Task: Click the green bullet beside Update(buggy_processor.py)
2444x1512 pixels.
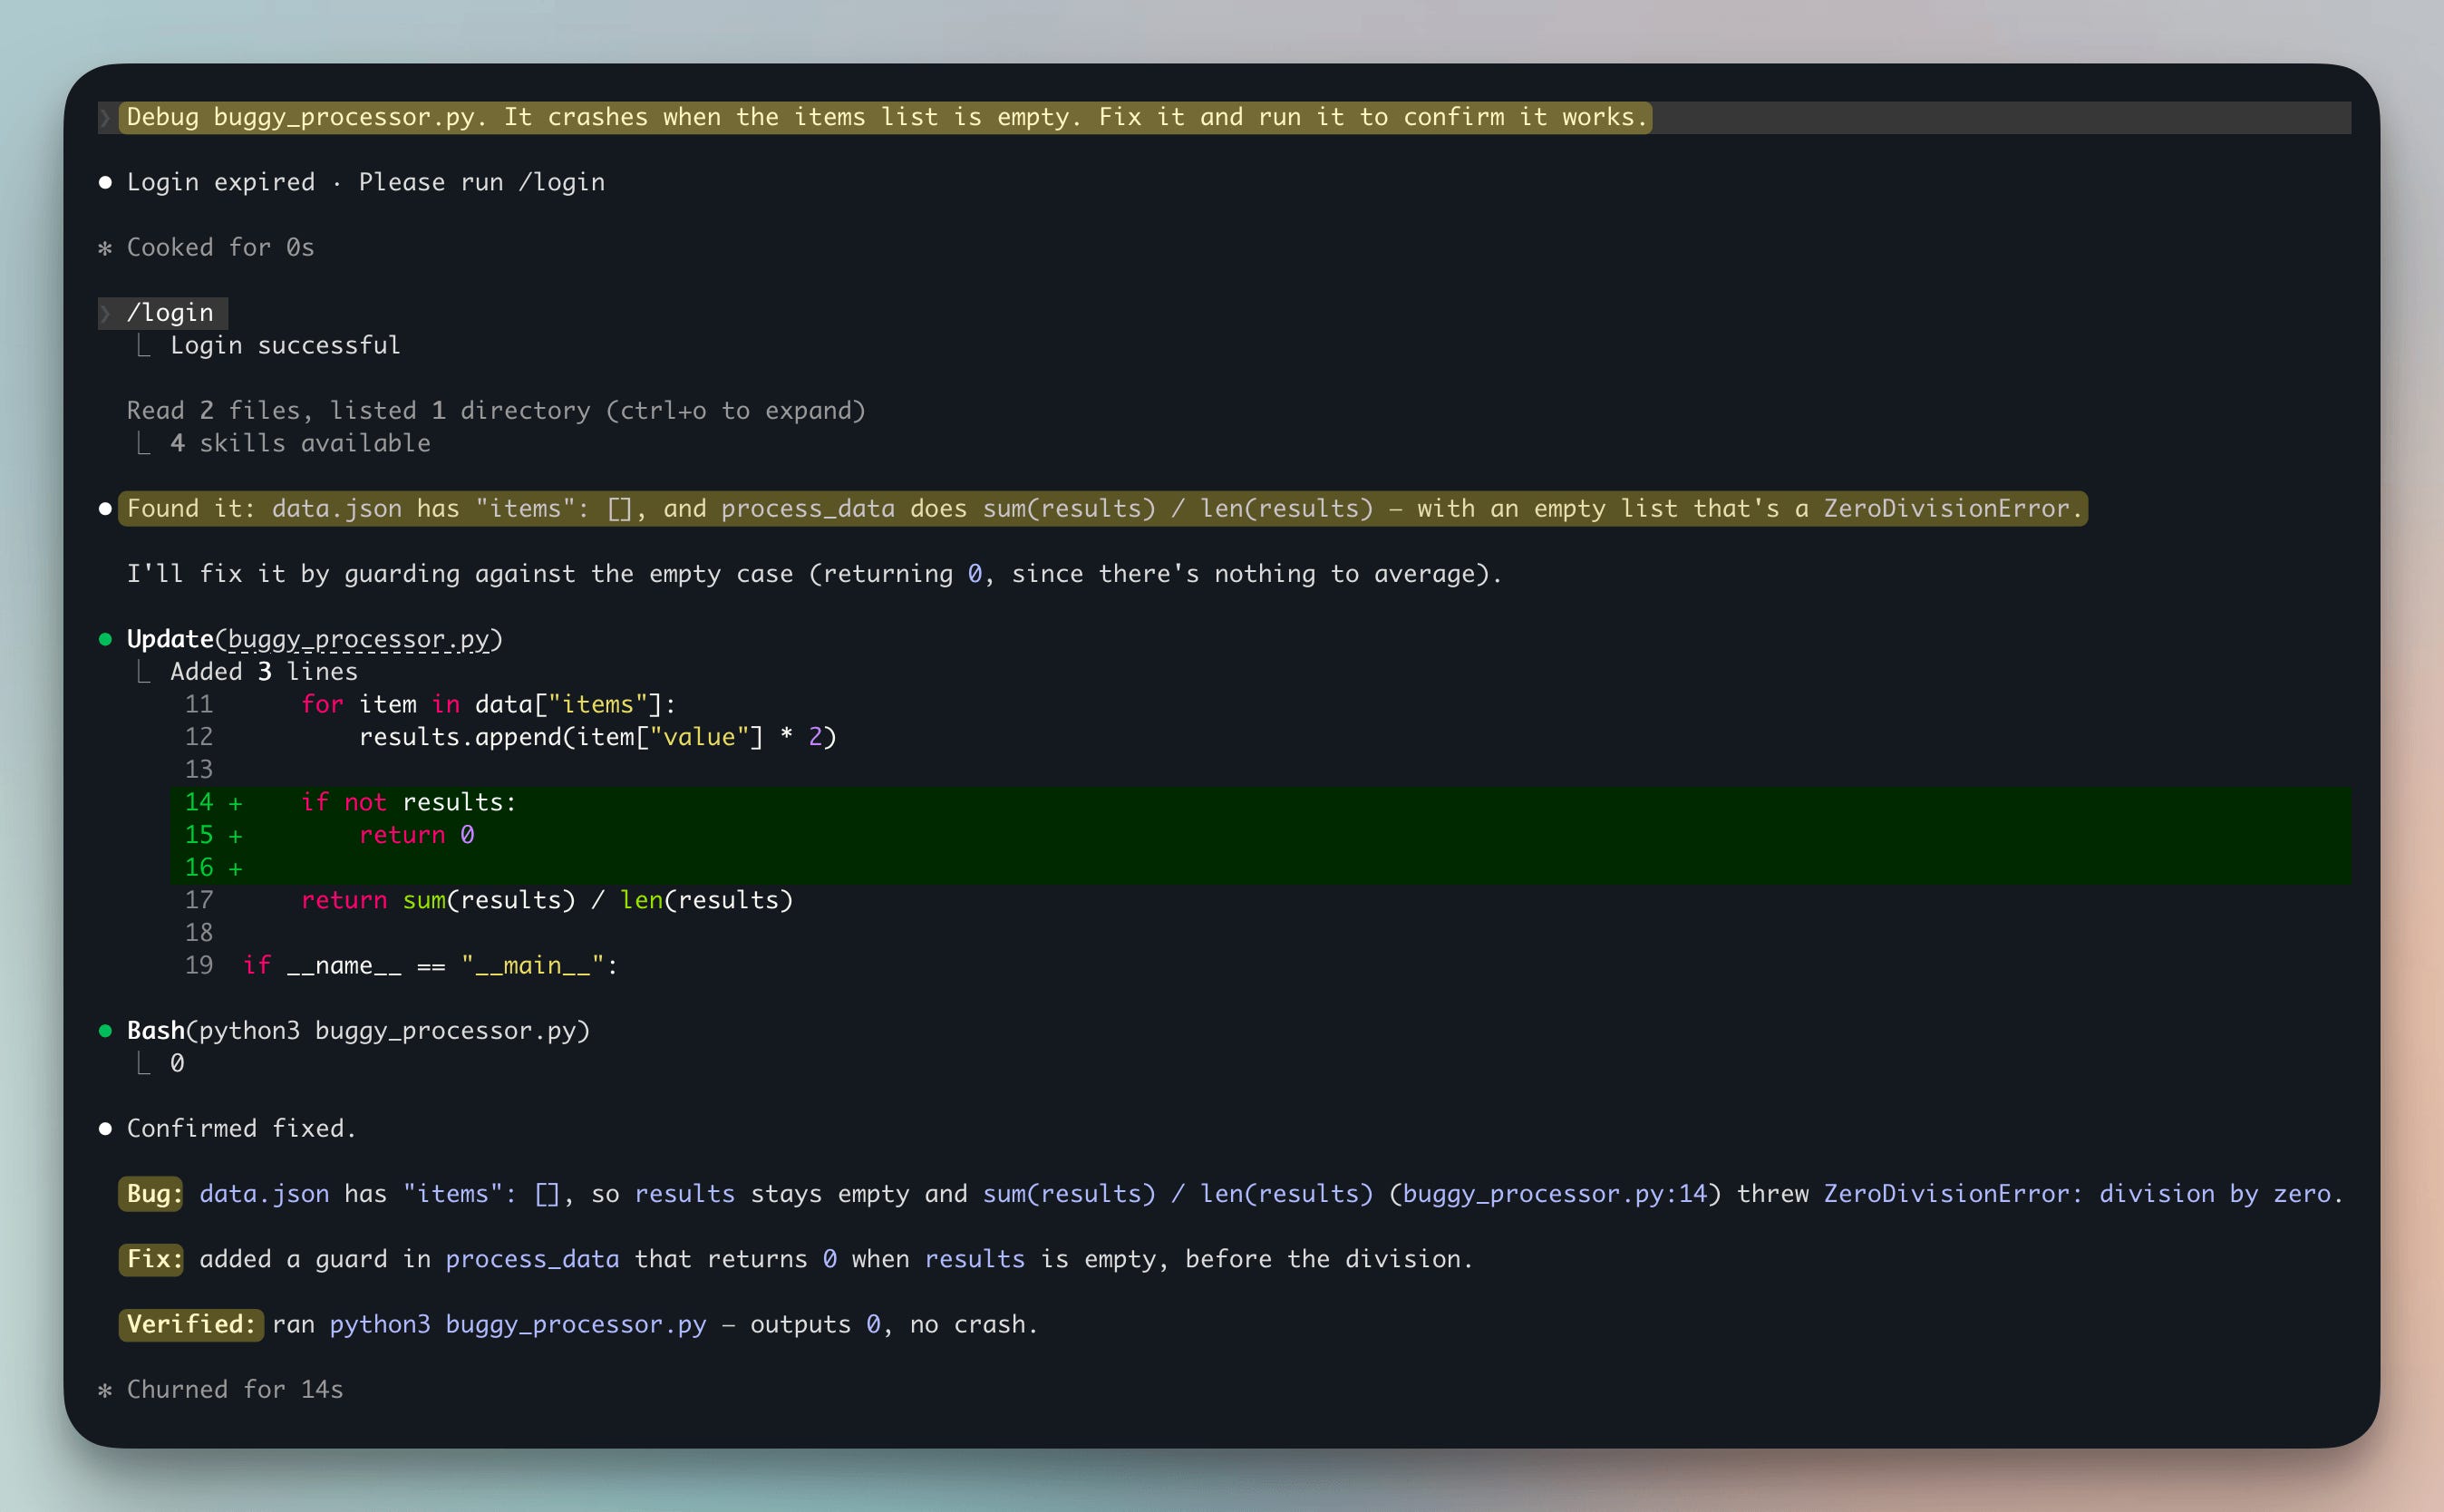Action: pos(105,639)
